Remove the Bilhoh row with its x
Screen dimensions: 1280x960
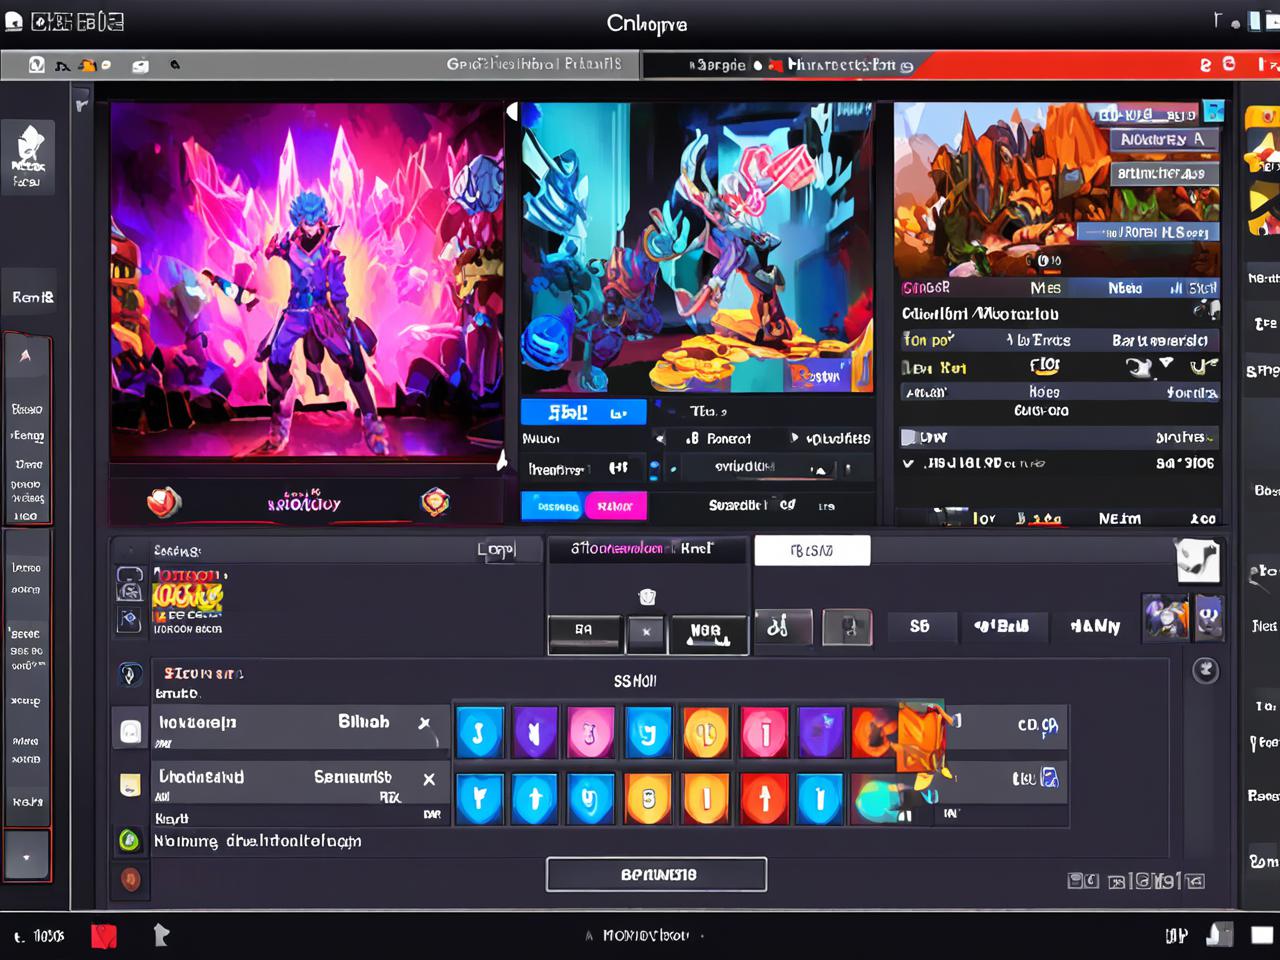424,722
